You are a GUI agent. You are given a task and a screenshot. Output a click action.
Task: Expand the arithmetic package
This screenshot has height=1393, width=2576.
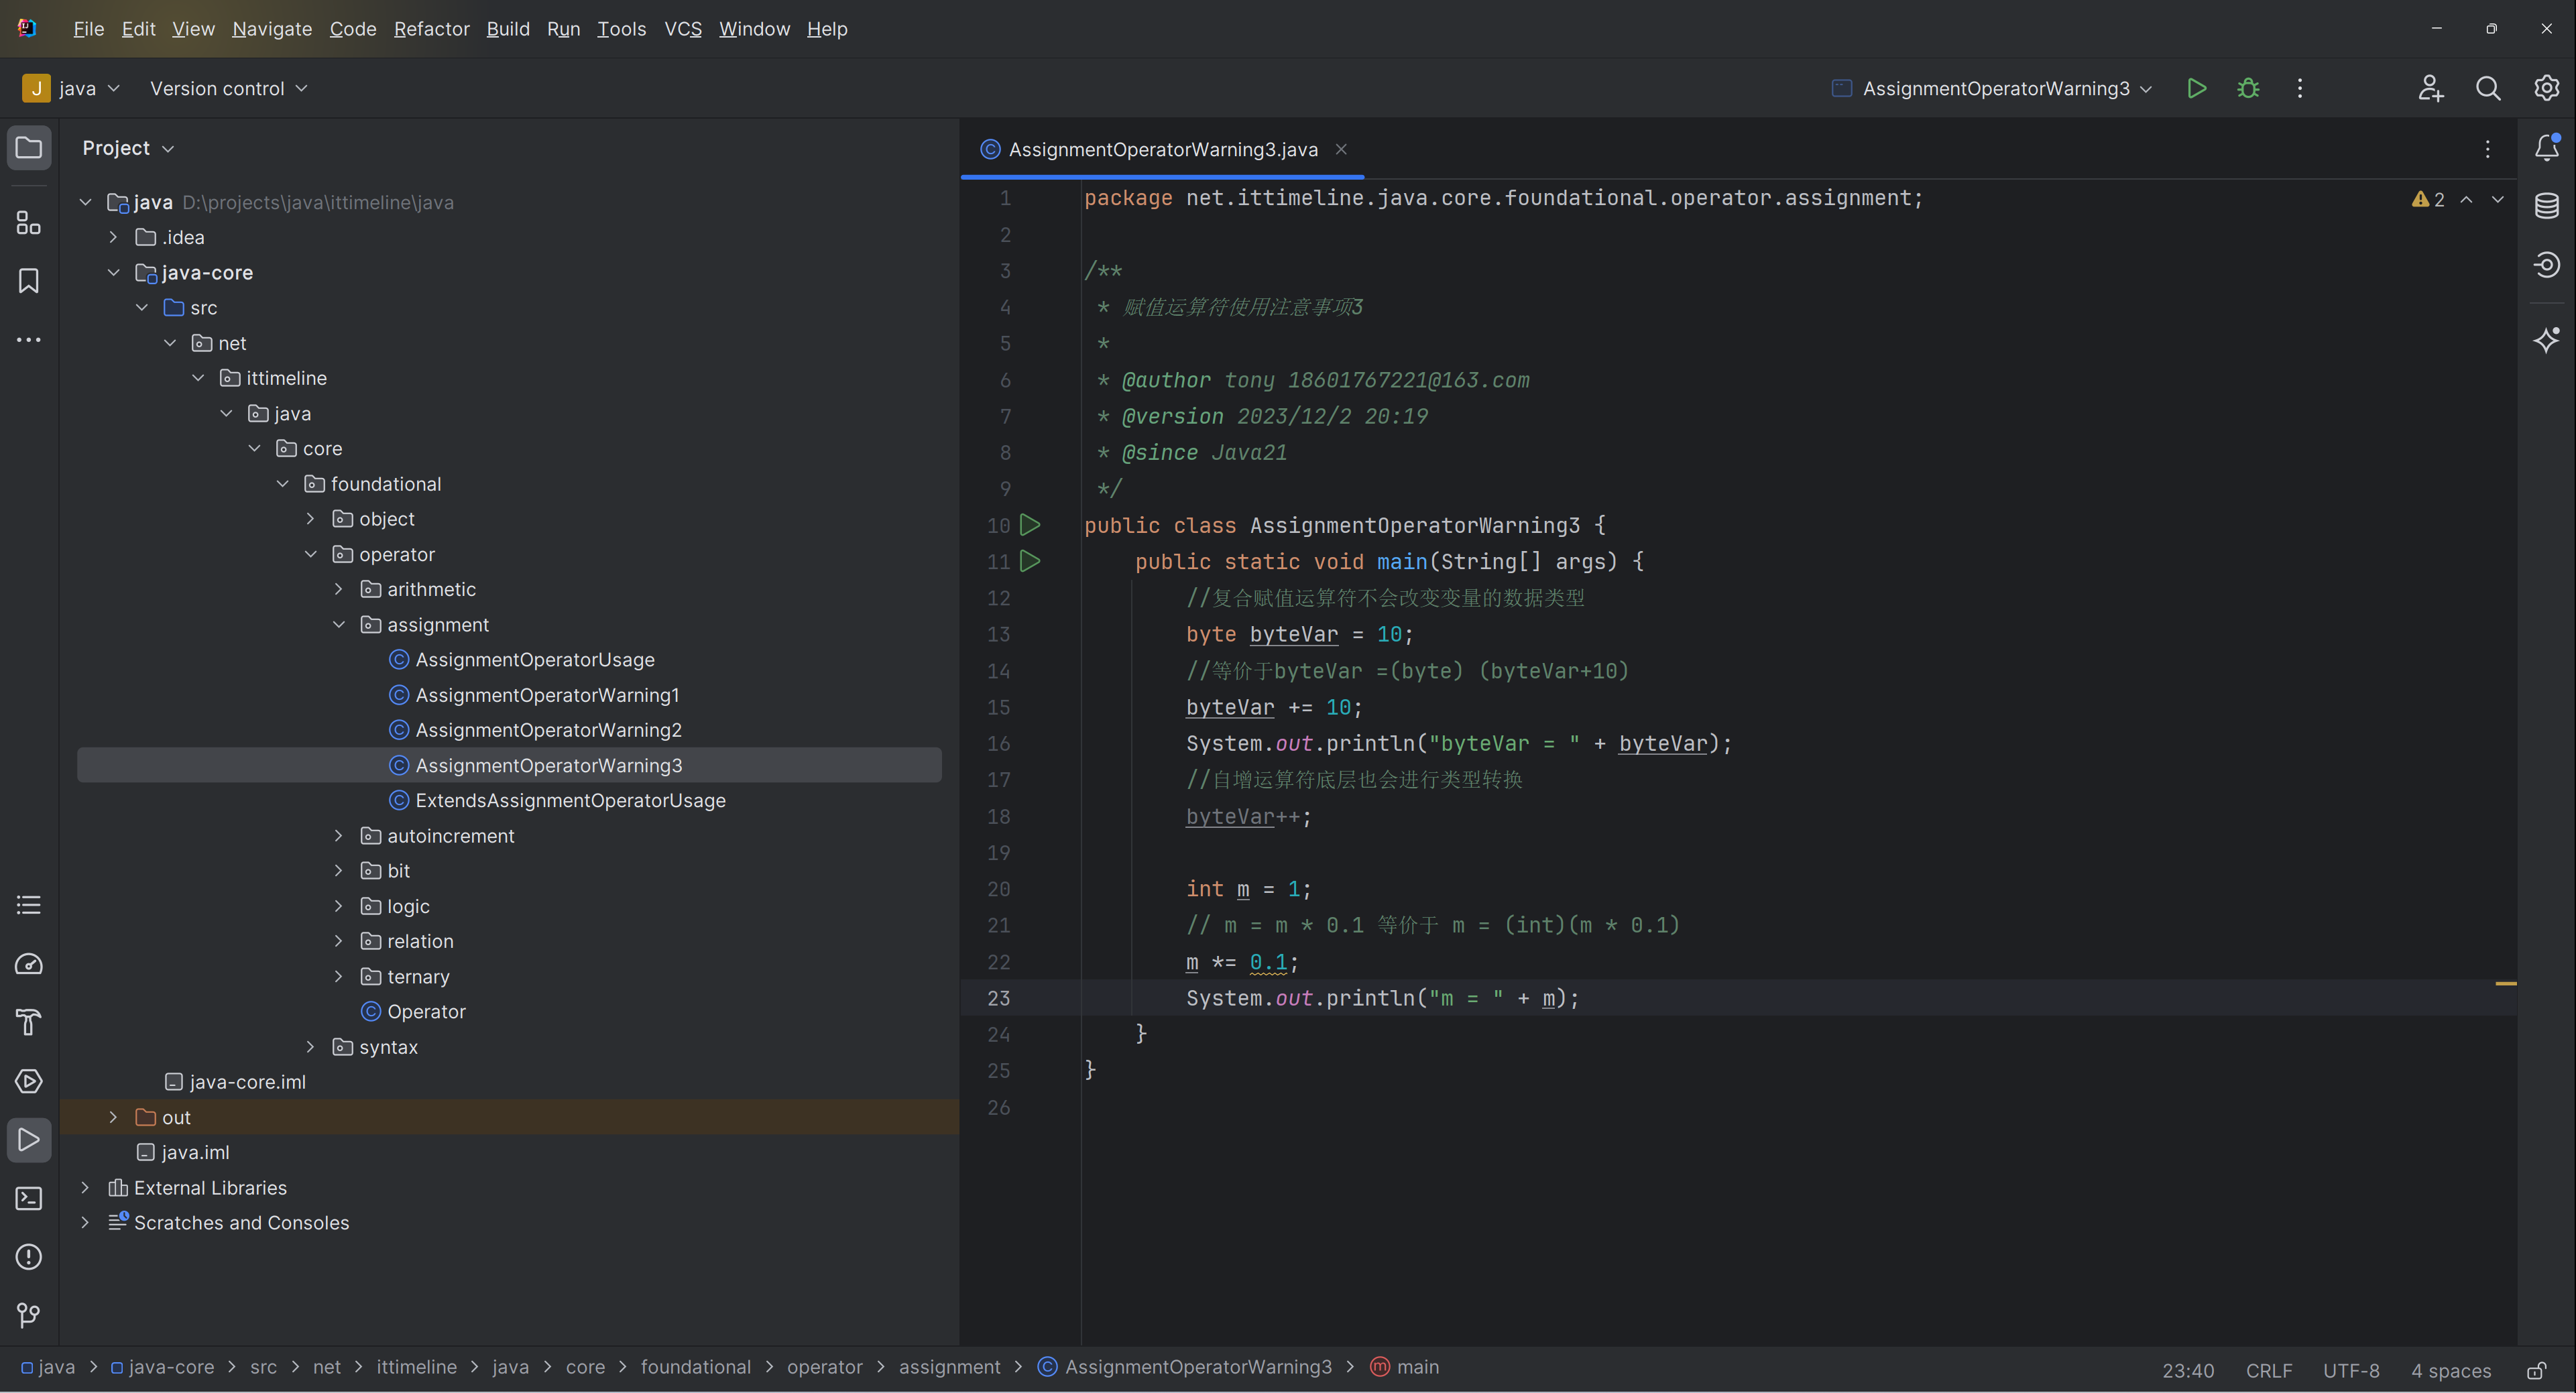(x=338, y=589)
